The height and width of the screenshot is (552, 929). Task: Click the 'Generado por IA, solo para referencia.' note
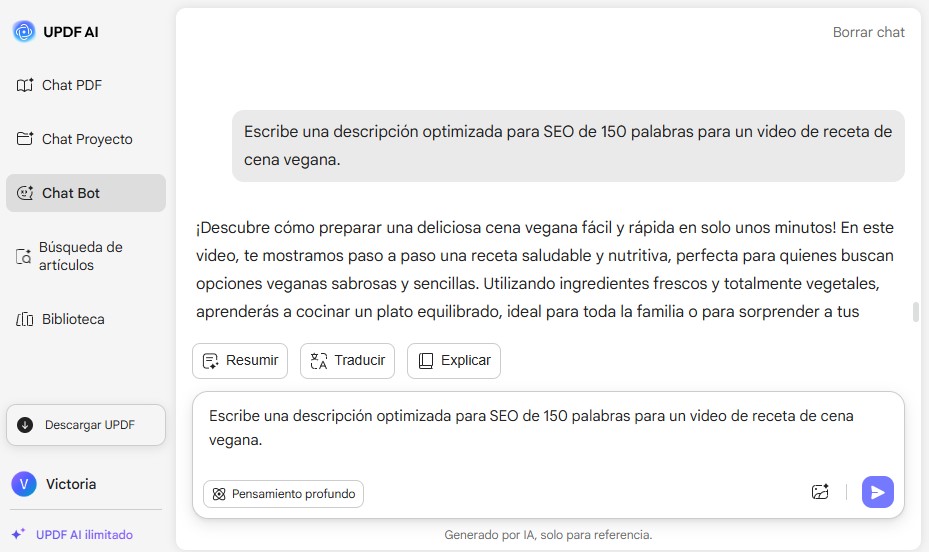point(548,535)
